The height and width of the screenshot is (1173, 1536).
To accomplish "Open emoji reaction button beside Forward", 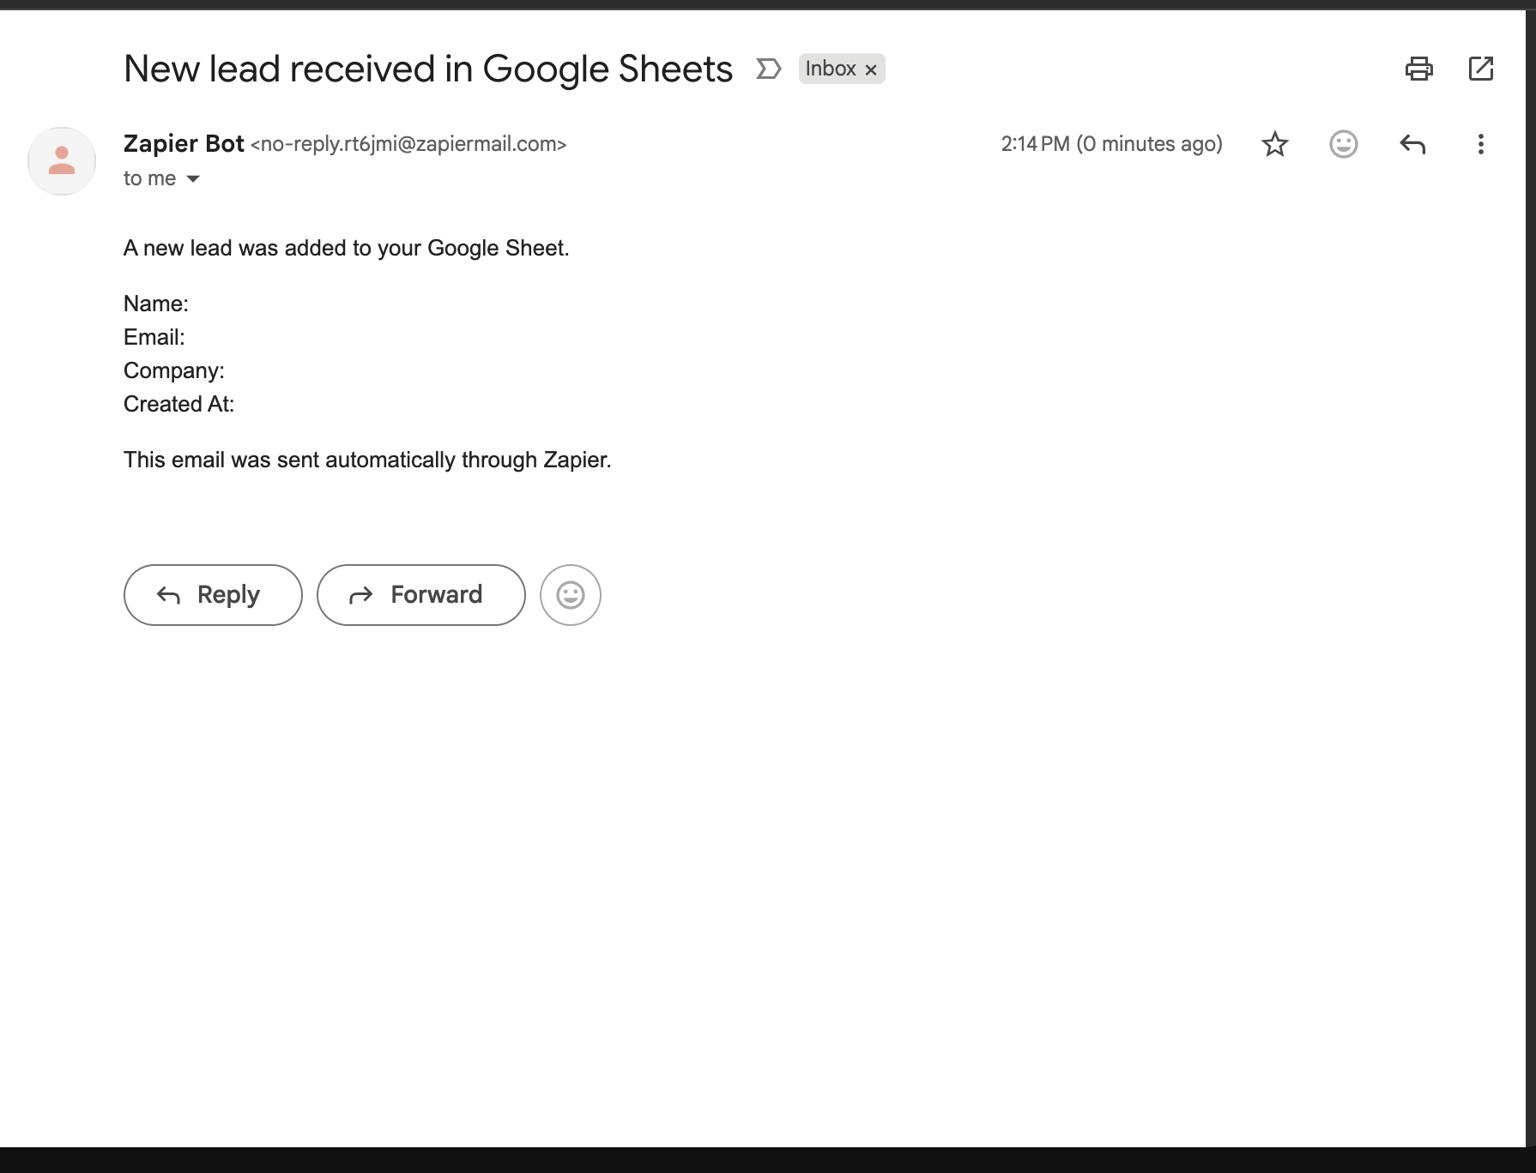I will pyautogui.click(x=570, y=595).
